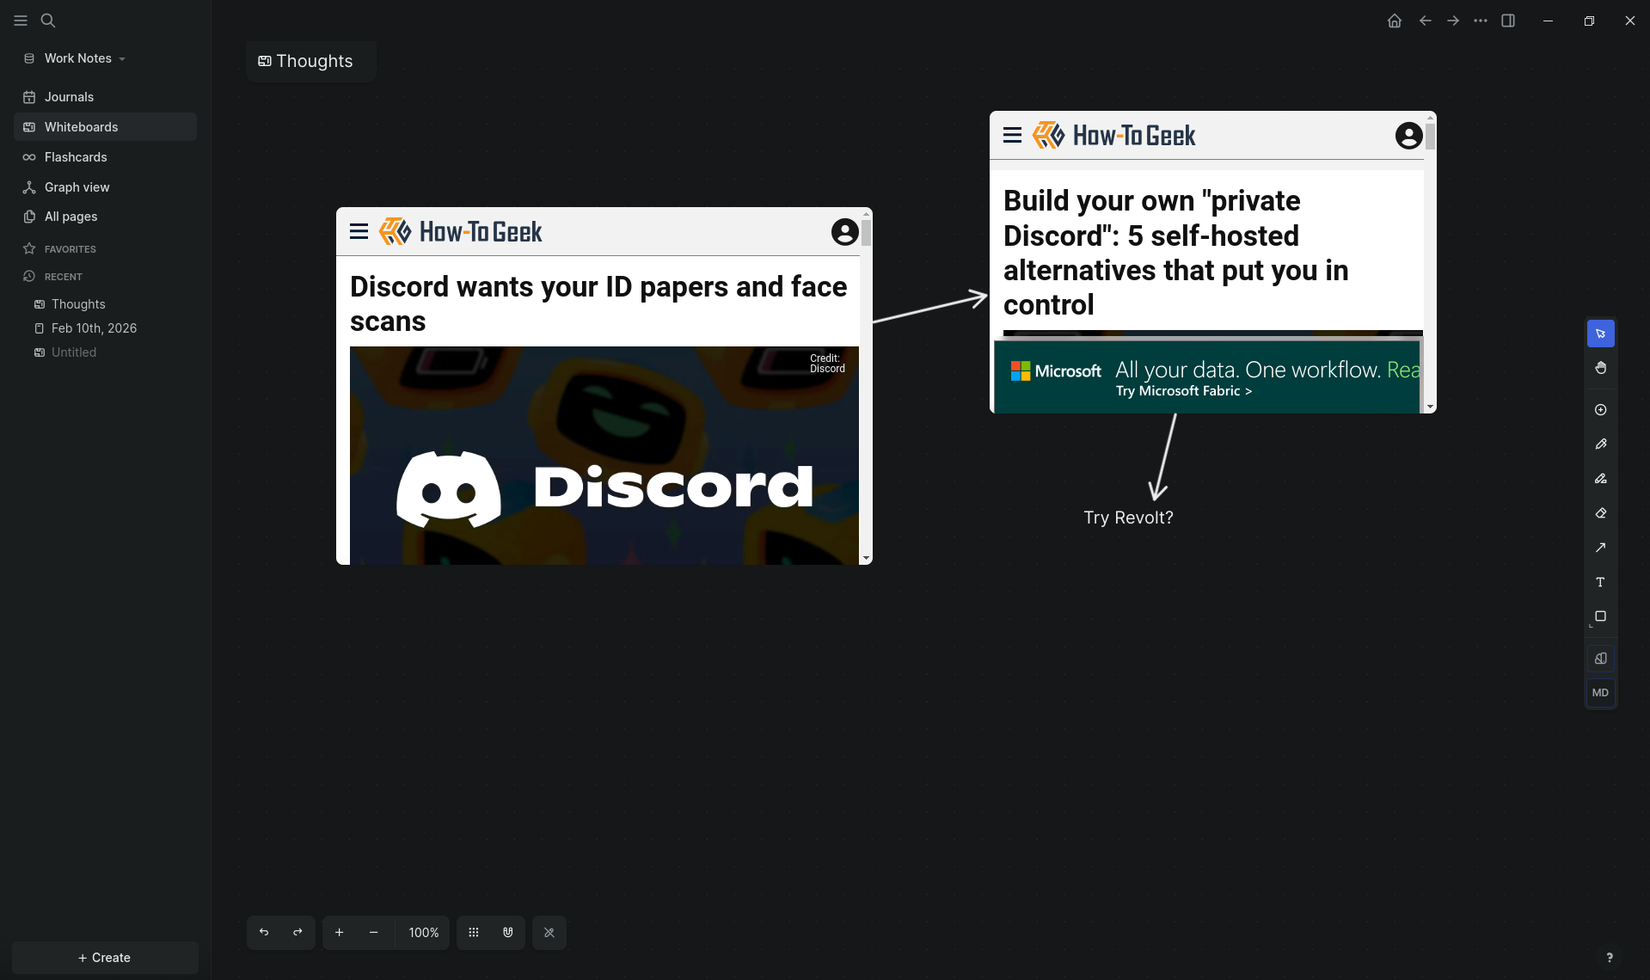This screenshot has width=1650, height=980.
Task: Open Graph view in sidebar
Action: (x=105, y=187)
